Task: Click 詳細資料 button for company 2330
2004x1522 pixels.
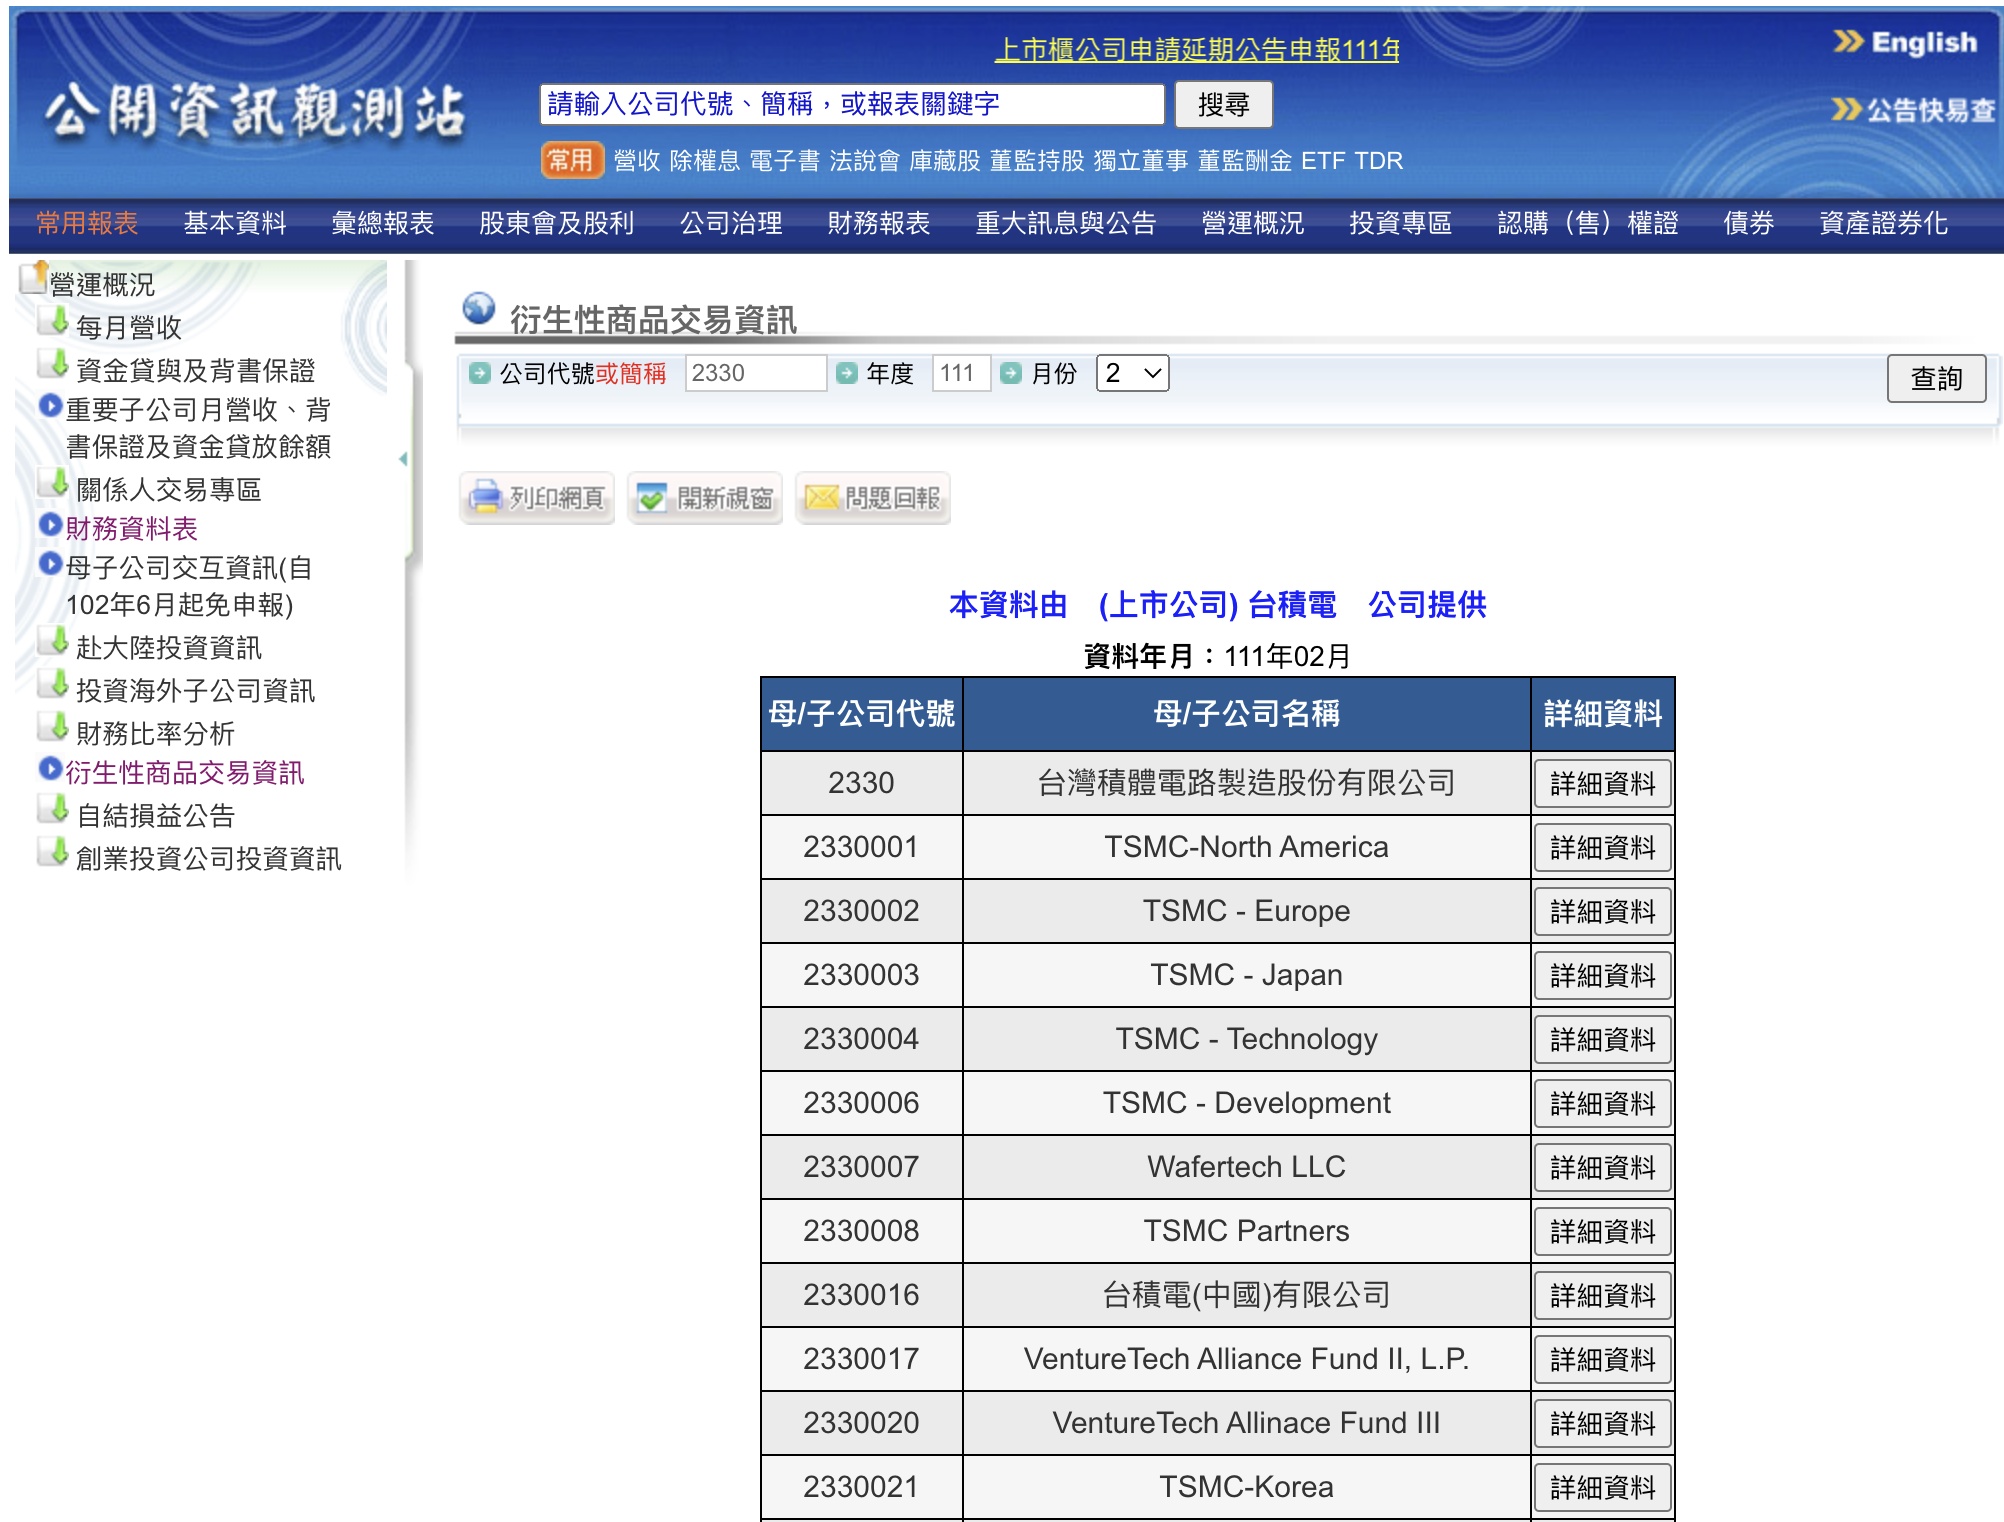Action: [x=1603, y=783]
